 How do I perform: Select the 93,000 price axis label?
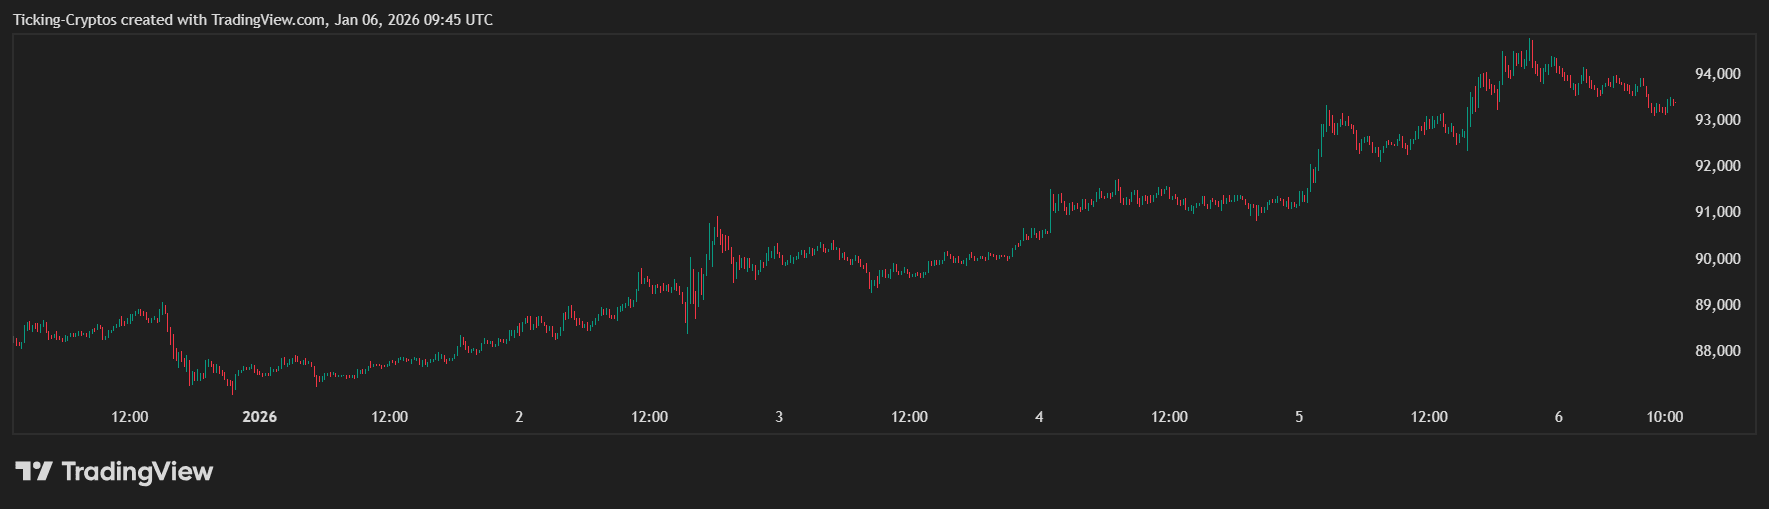(1717, 120)
